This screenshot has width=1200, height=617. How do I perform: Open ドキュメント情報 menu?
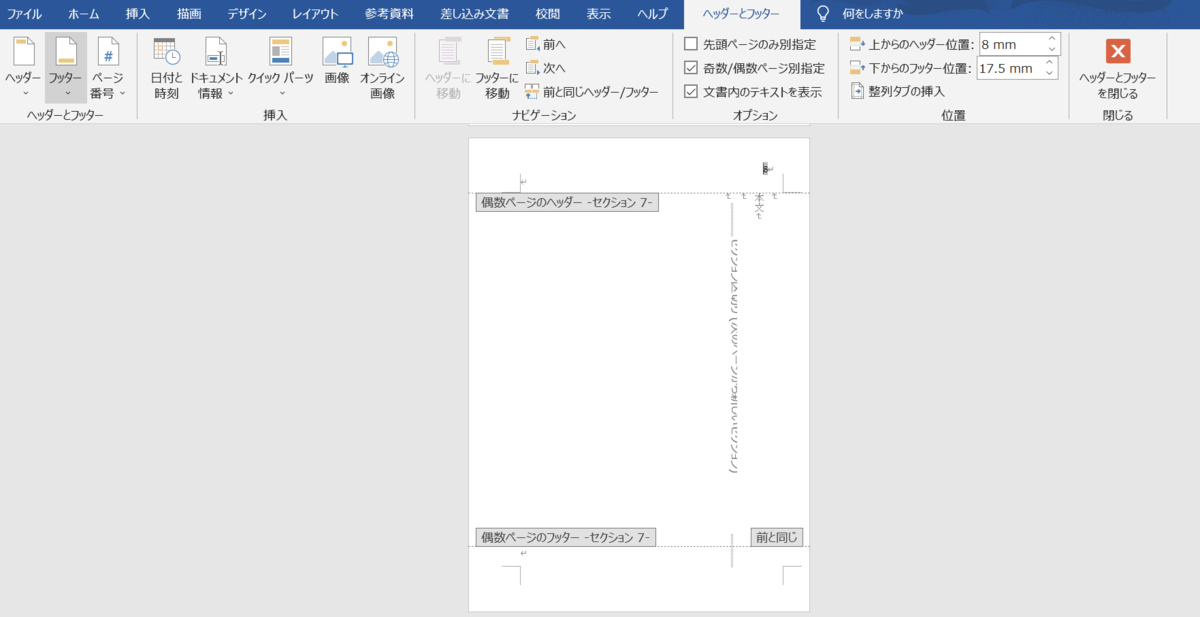coord(216,67)
